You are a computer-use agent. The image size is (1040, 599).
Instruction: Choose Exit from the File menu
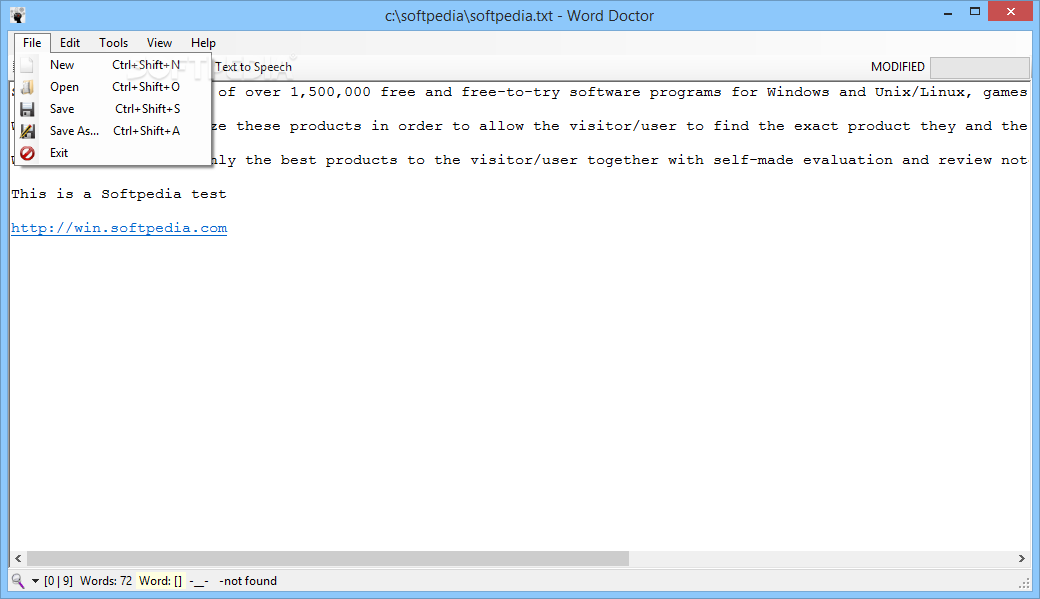coord(113,153)
